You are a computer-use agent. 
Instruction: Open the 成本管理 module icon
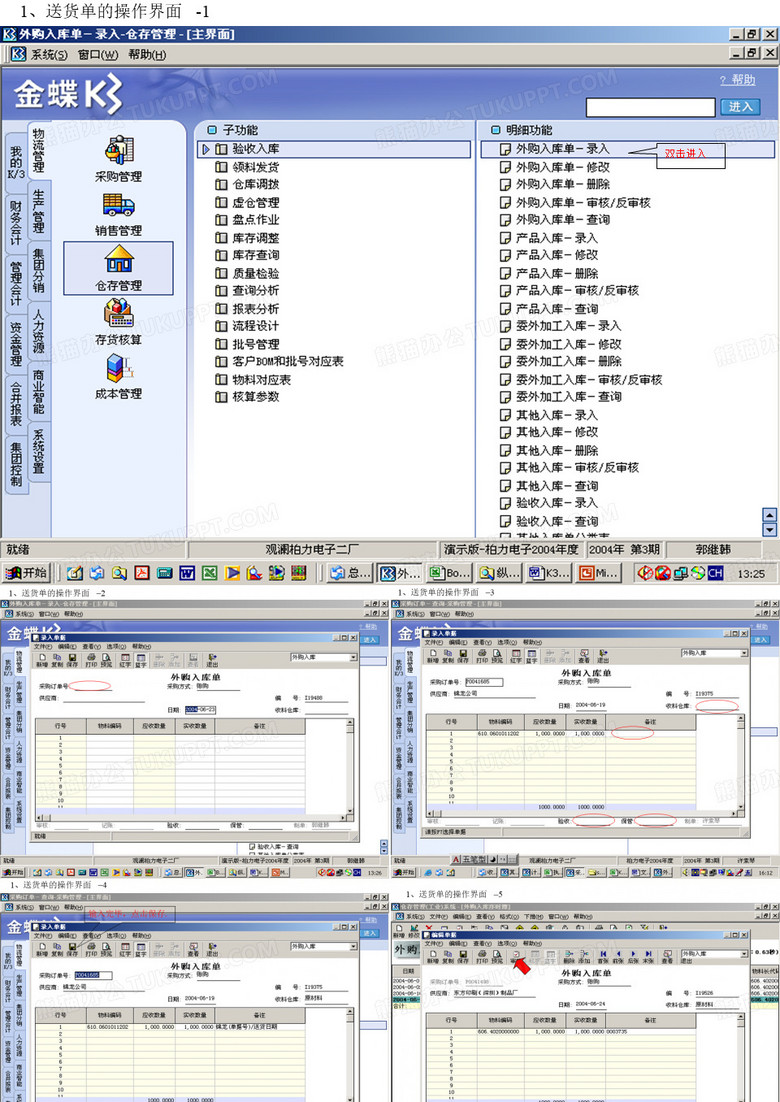click(x=119, y=368)
